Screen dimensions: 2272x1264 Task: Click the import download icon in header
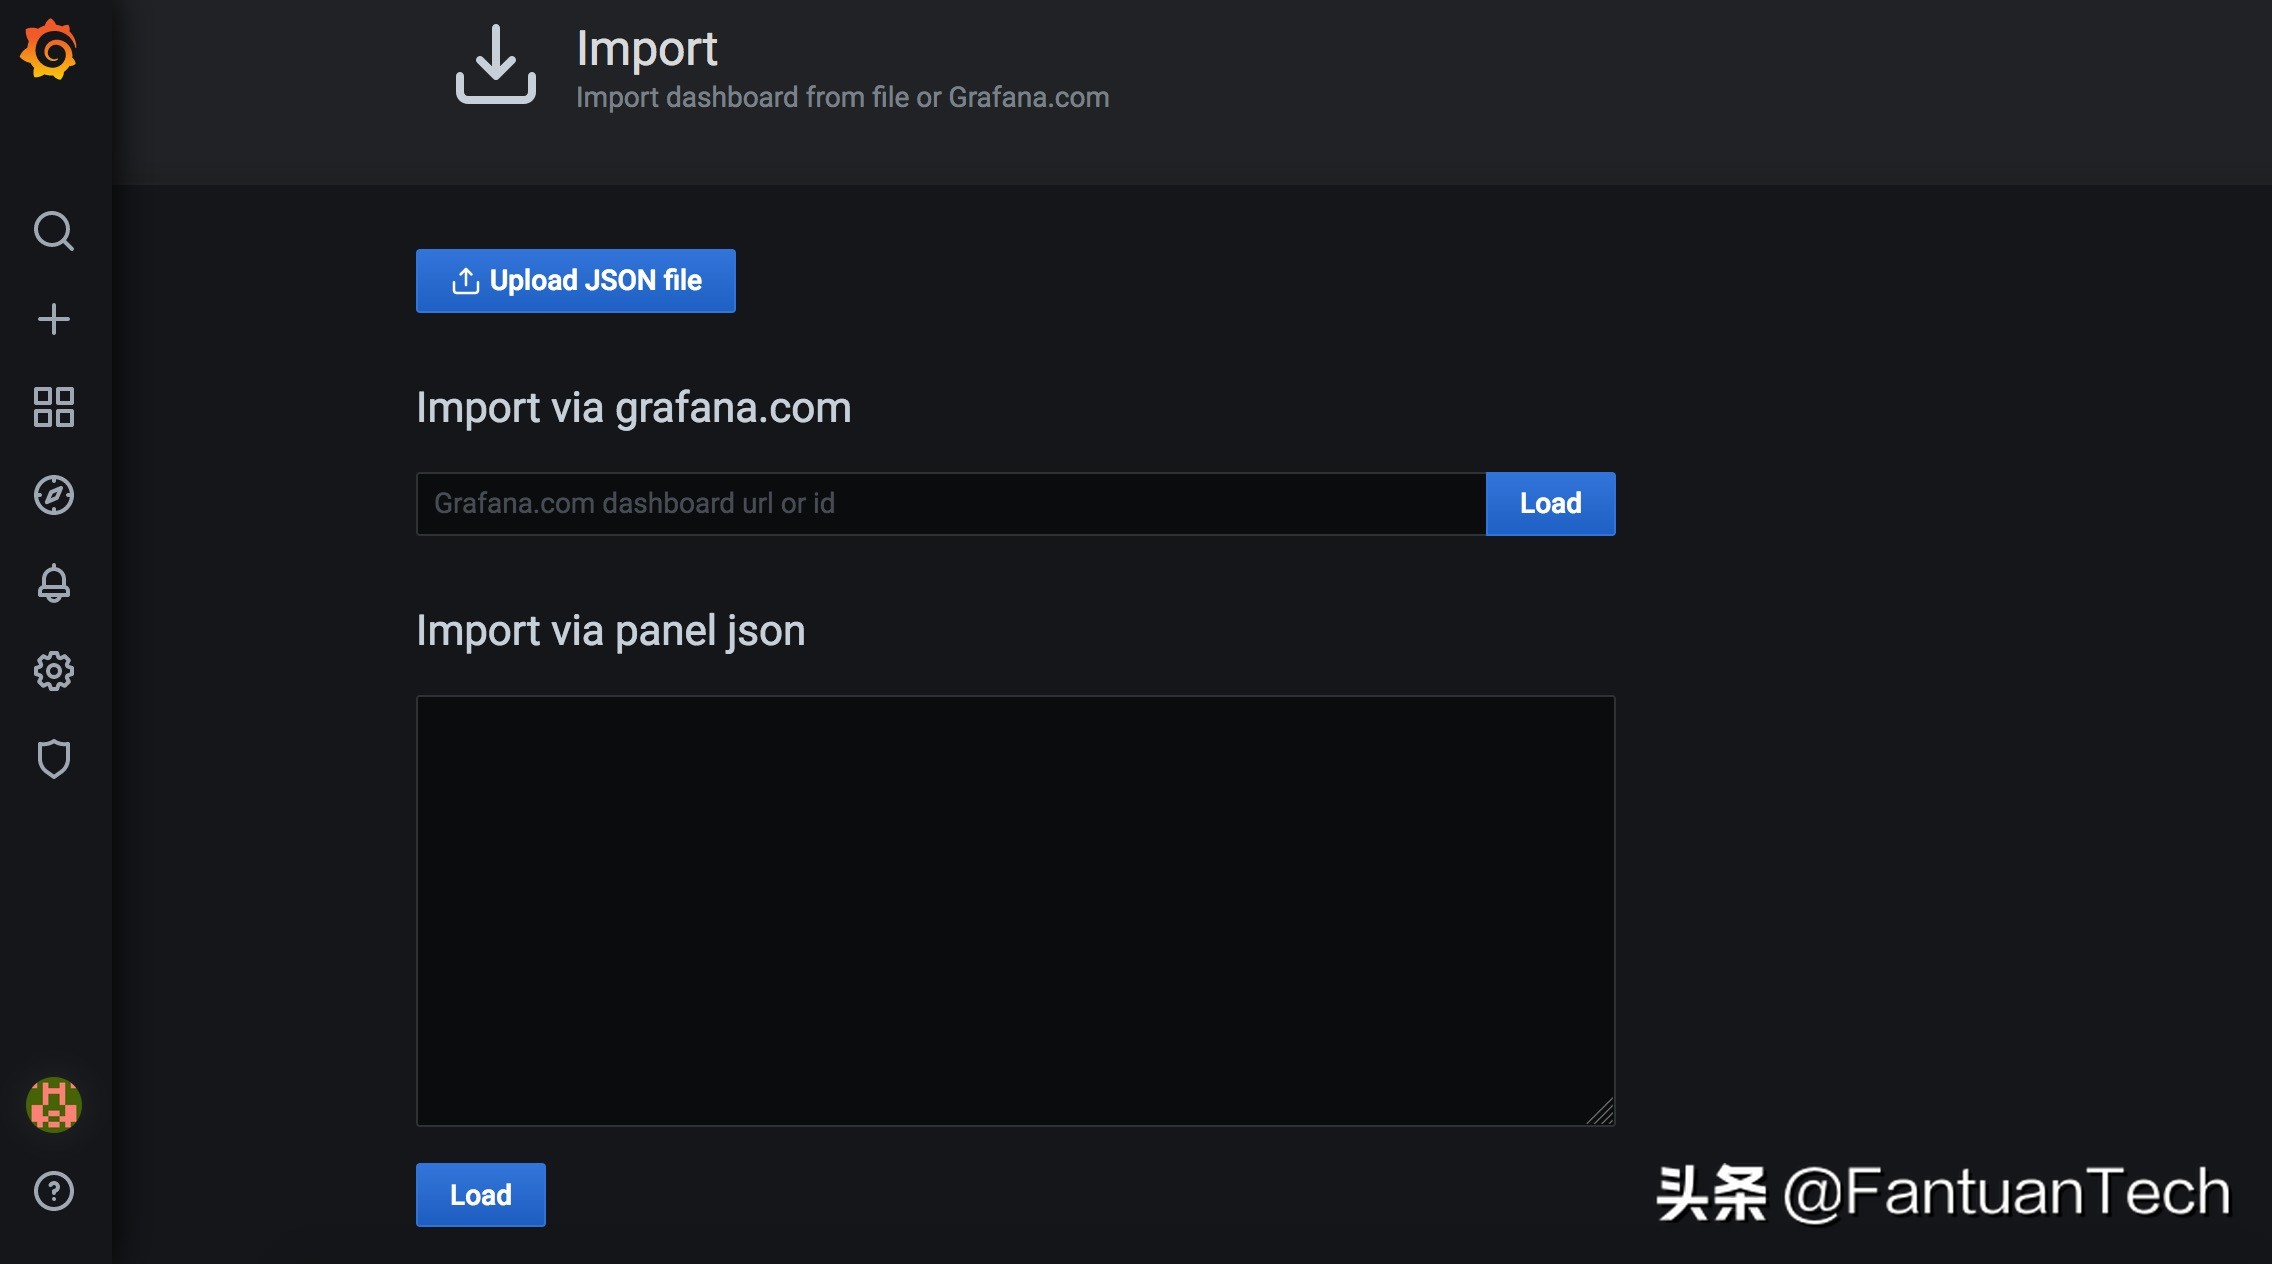pyautogui.click(x=496, y=64)
